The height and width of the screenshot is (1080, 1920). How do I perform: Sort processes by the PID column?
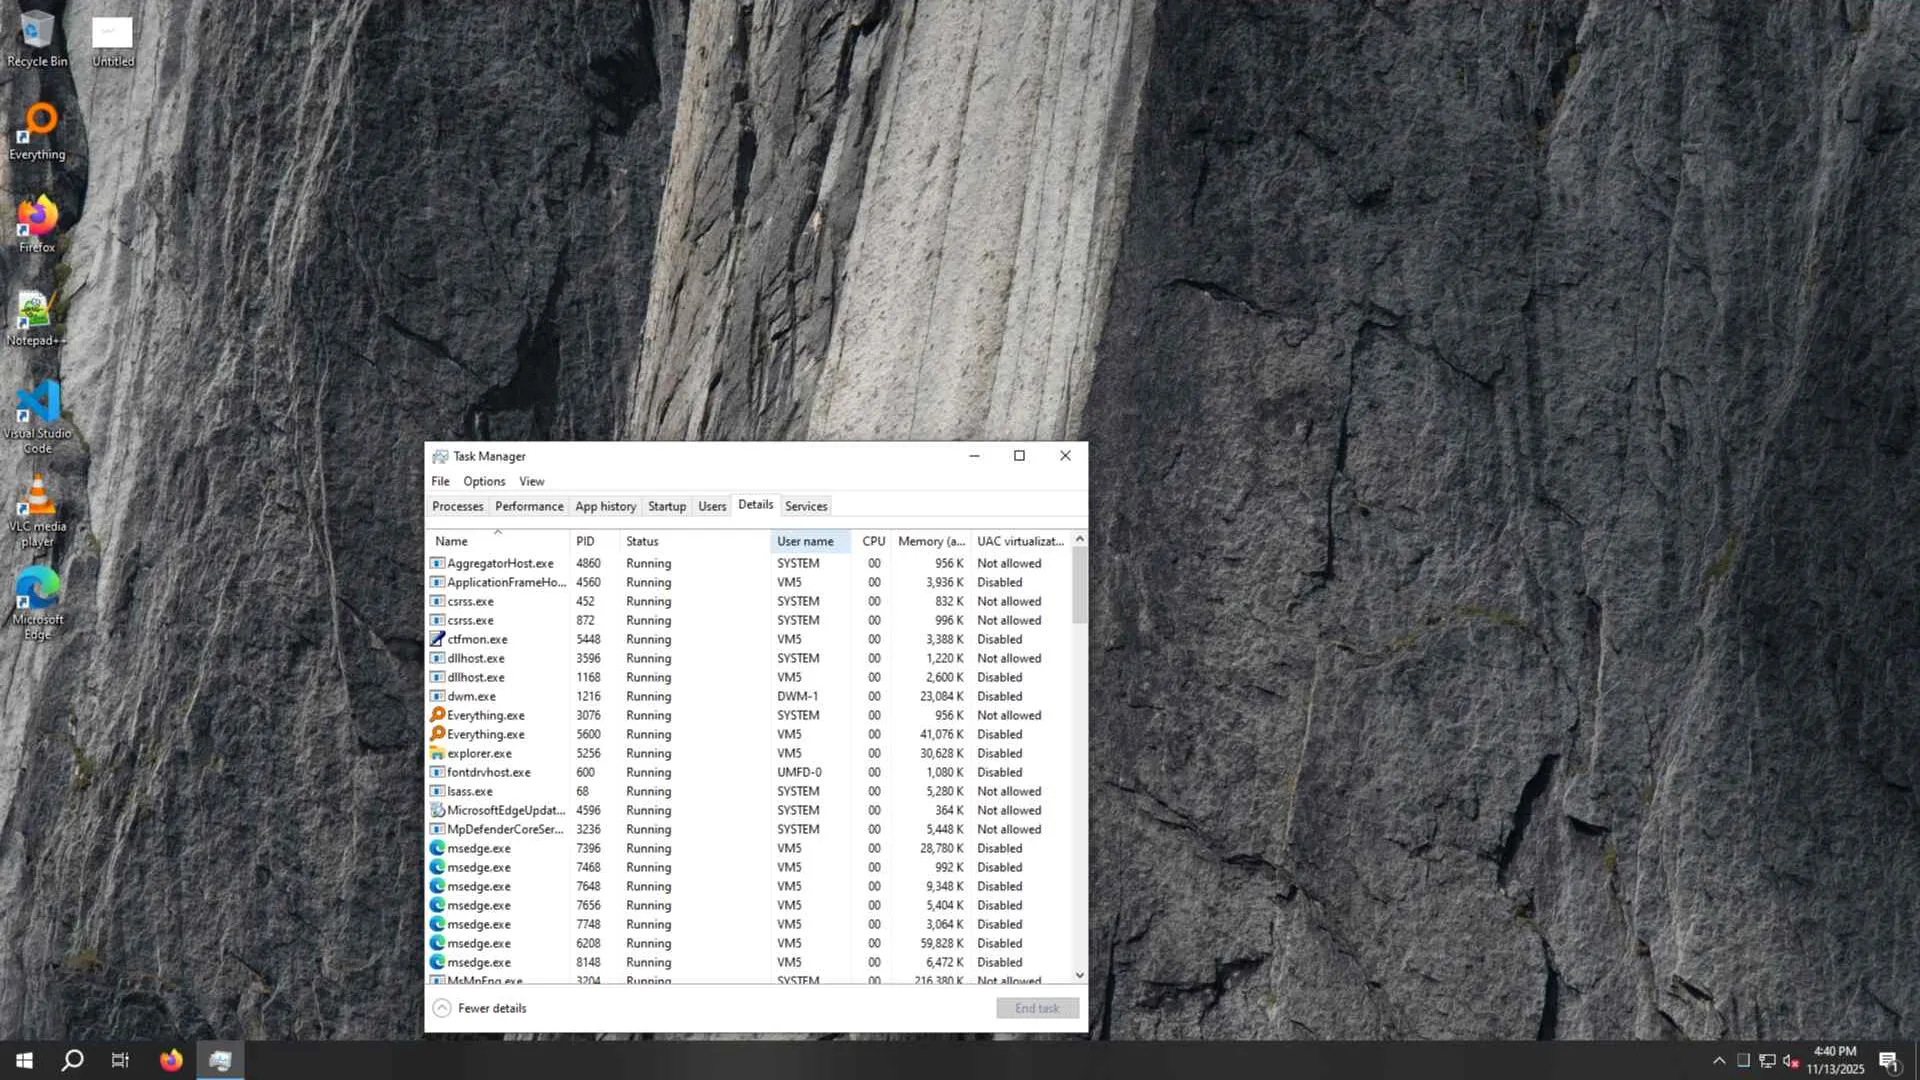[585, 541]
